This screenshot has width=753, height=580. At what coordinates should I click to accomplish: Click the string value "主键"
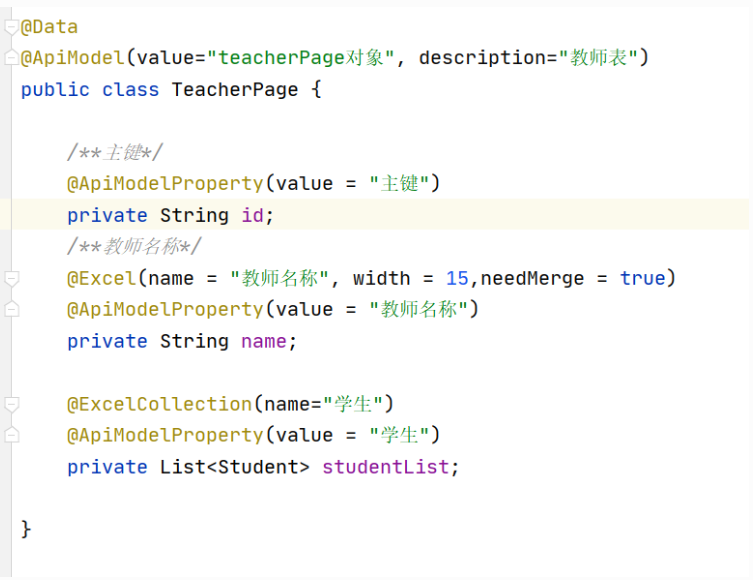[x=399, y=184]
